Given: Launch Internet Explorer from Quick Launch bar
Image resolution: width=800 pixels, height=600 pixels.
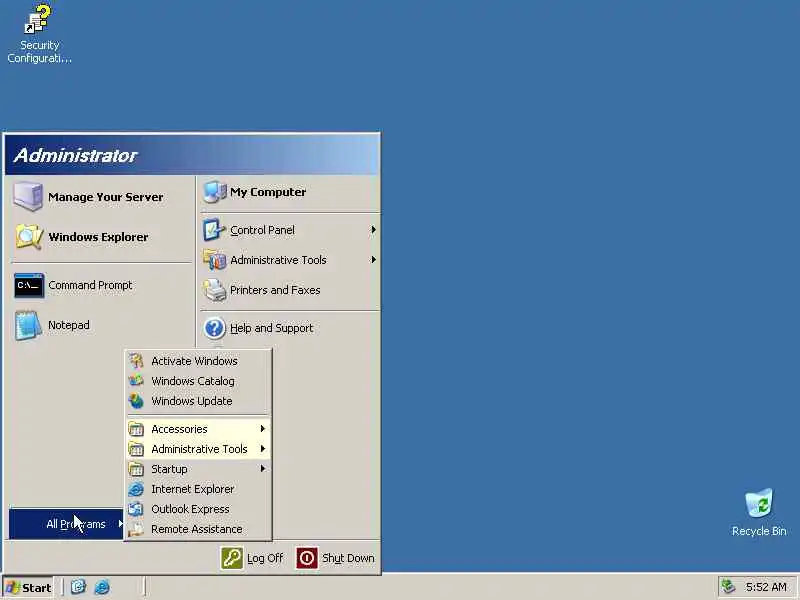Looking at the screenshot, I should pos(102,587).
